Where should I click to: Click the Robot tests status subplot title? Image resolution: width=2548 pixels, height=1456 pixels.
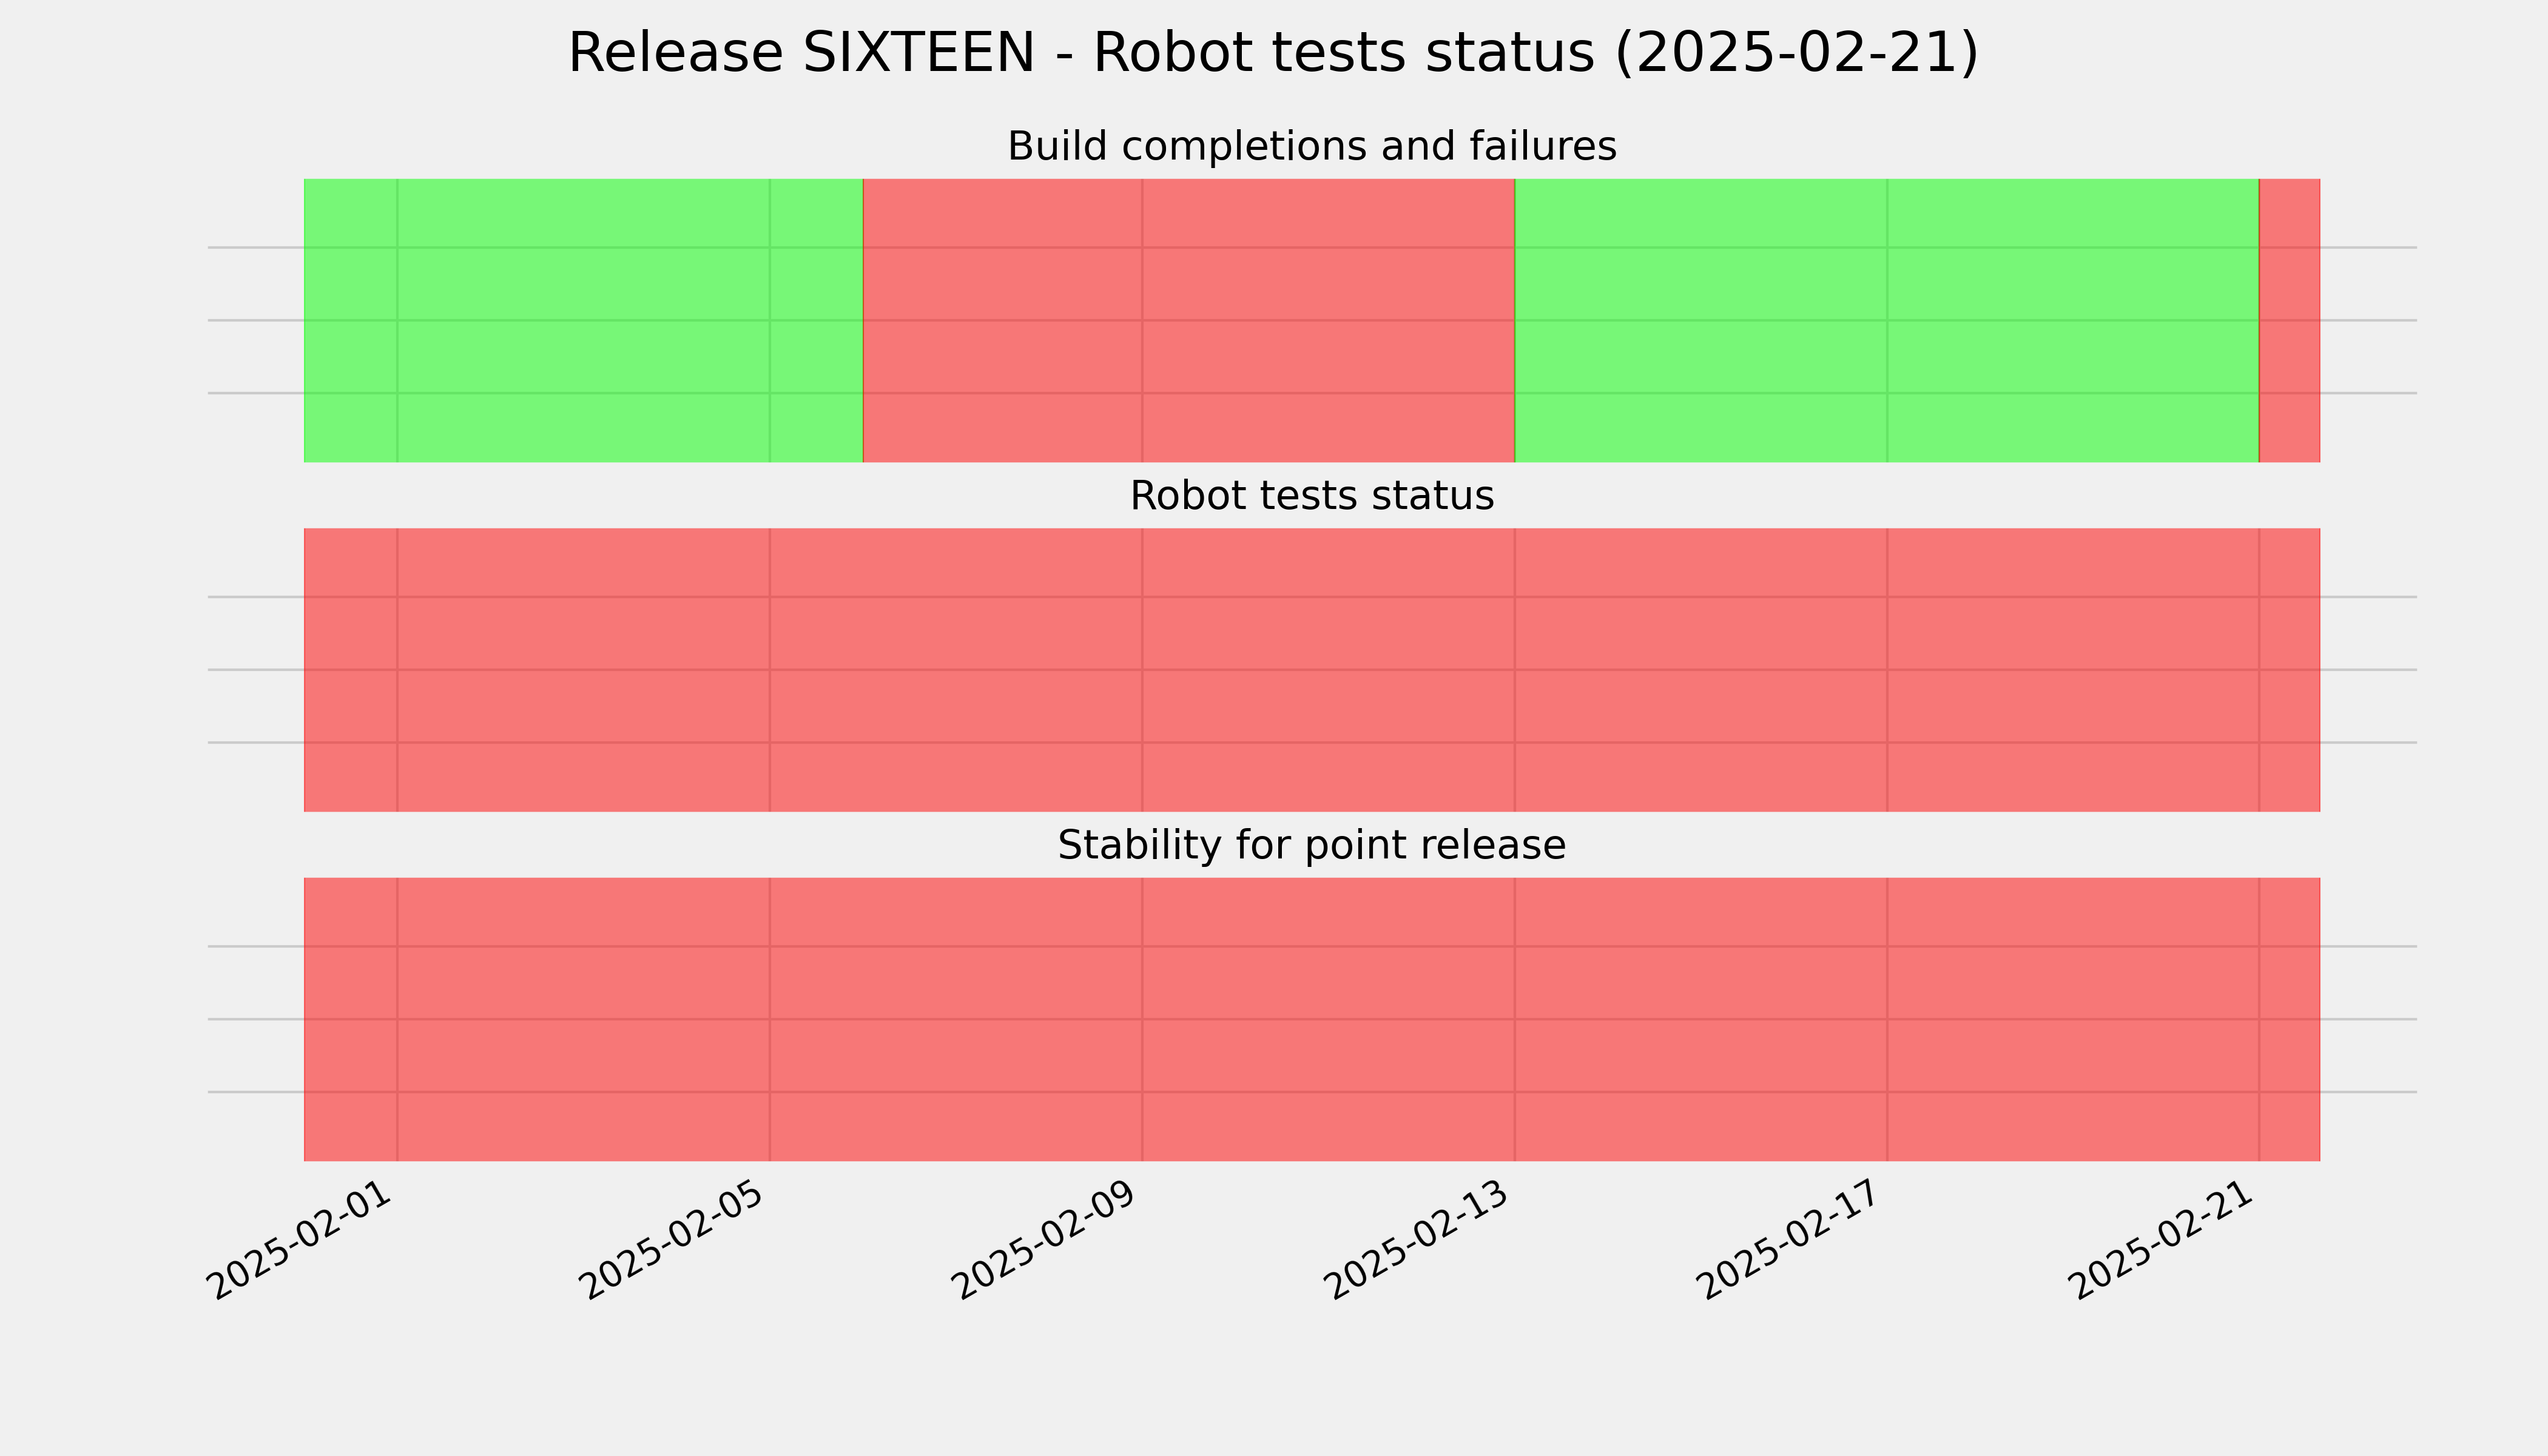1311,496
